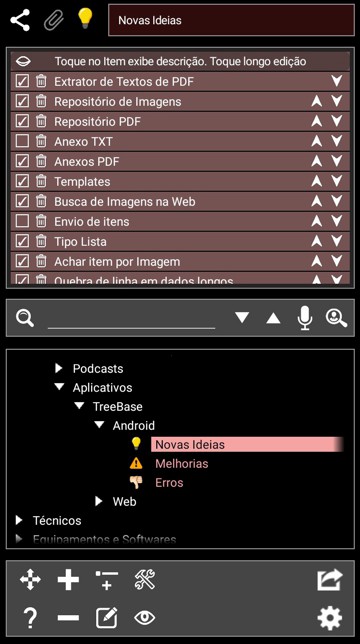This screenshot has width=360, height=644.
Task: Click the microphone voice search icon
Action: (305, 317)
